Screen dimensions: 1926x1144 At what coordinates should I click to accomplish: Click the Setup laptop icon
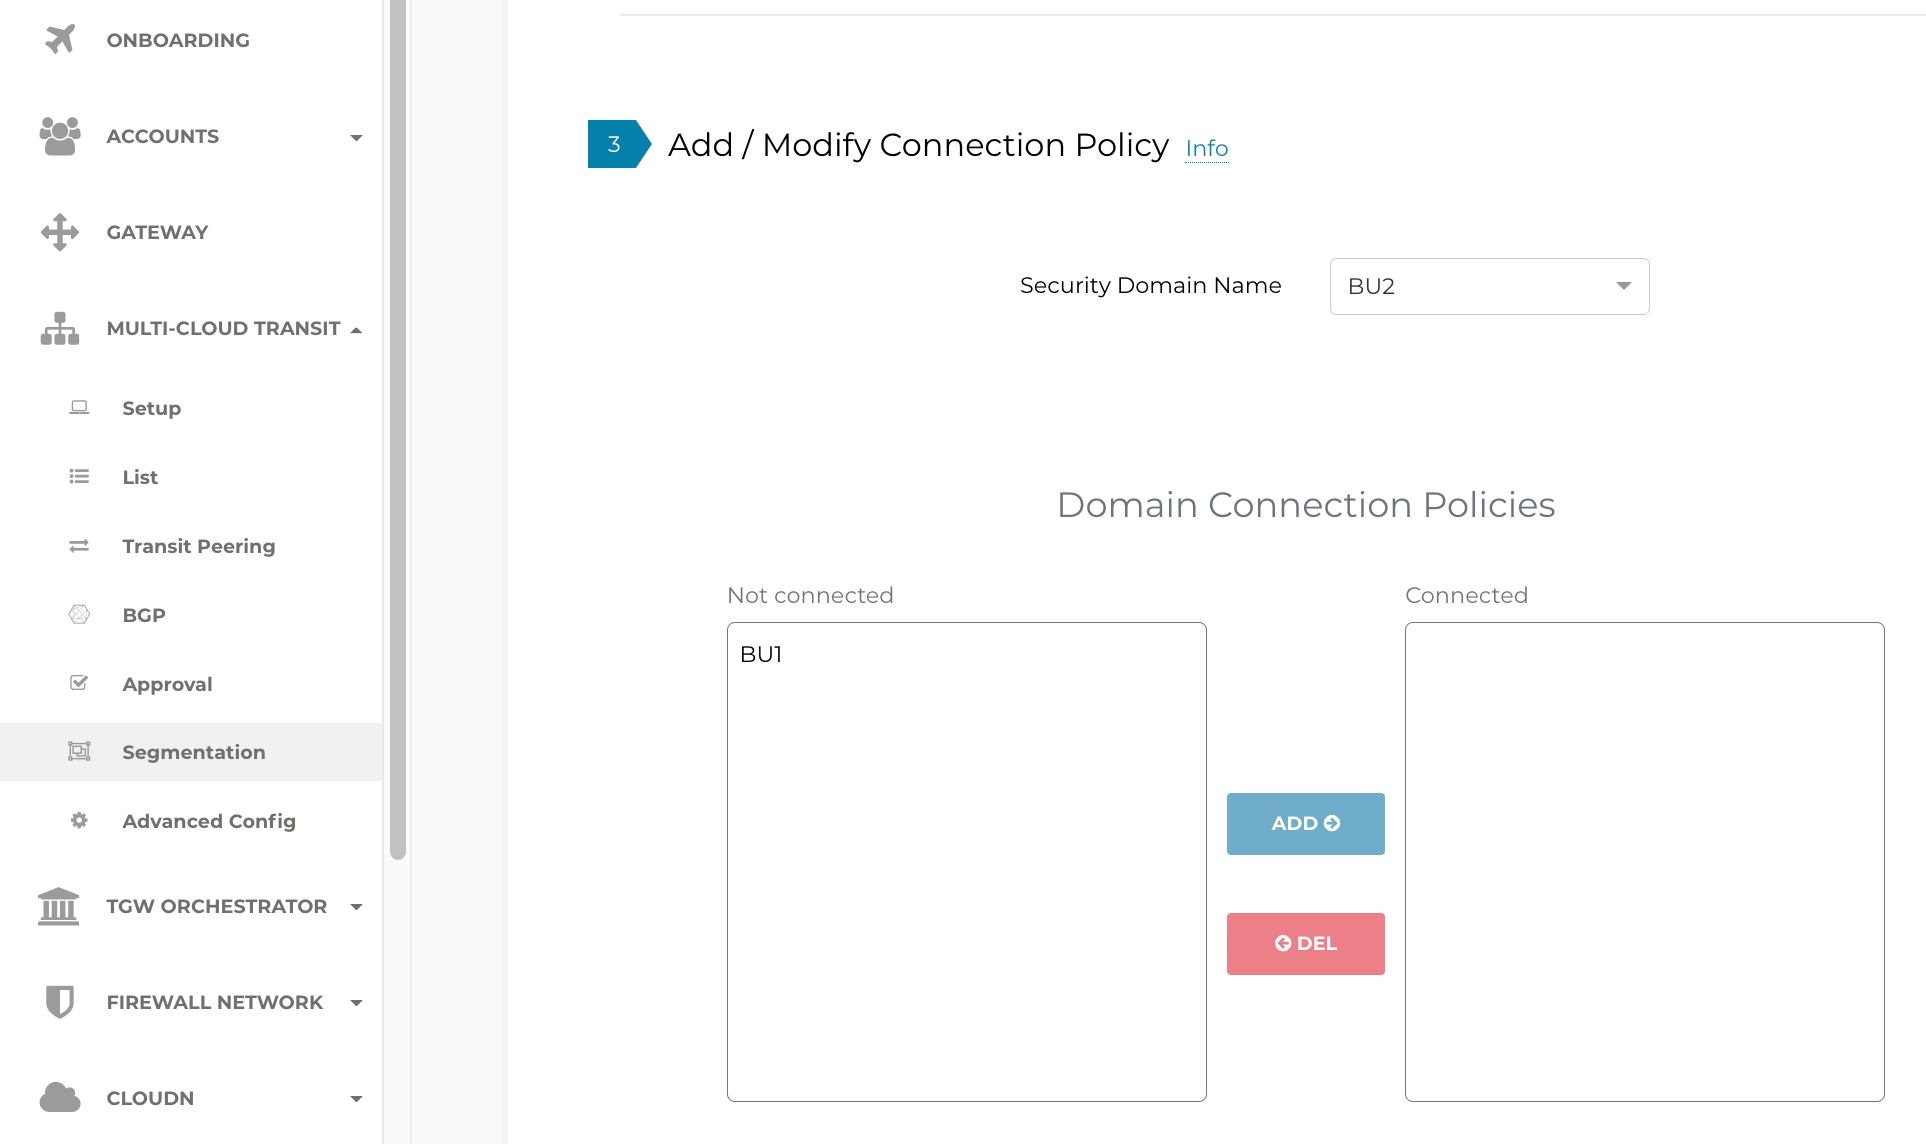(79, 408)
